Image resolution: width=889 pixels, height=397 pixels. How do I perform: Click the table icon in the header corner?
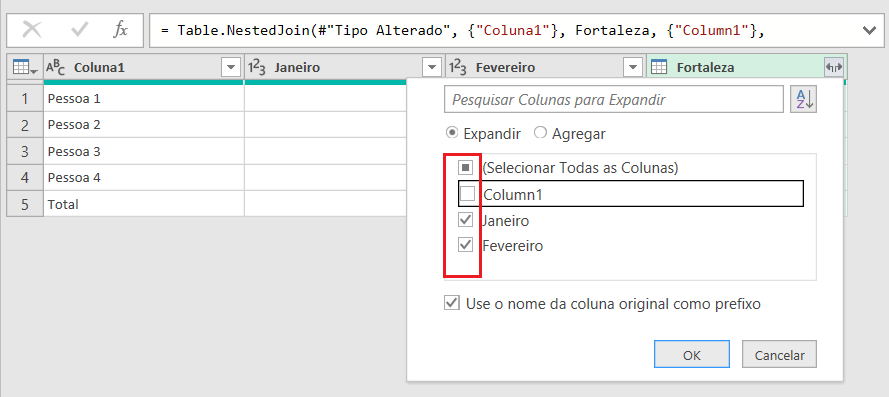[x=25, y=68]
